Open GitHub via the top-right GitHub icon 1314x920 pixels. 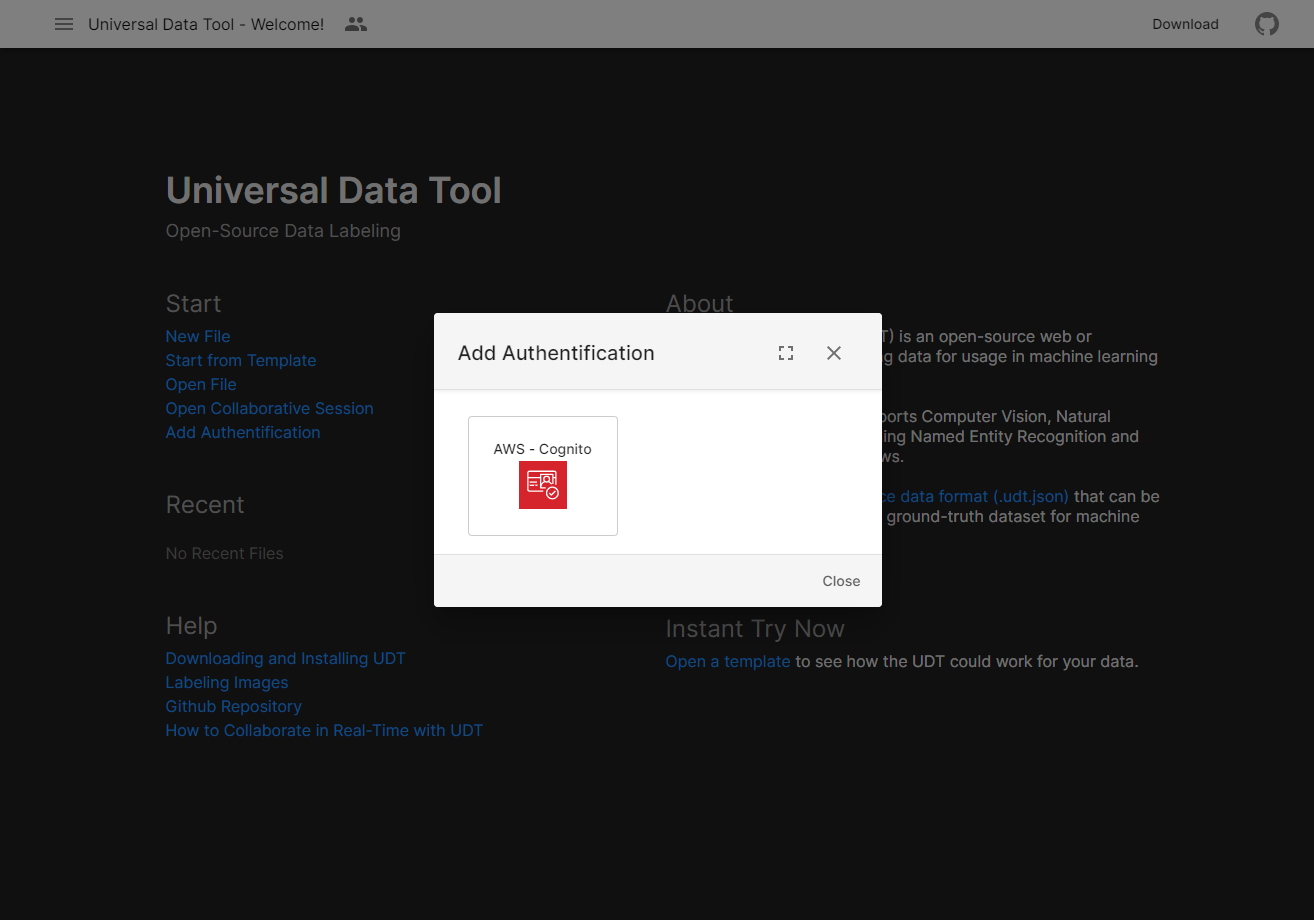point(1267,23)
